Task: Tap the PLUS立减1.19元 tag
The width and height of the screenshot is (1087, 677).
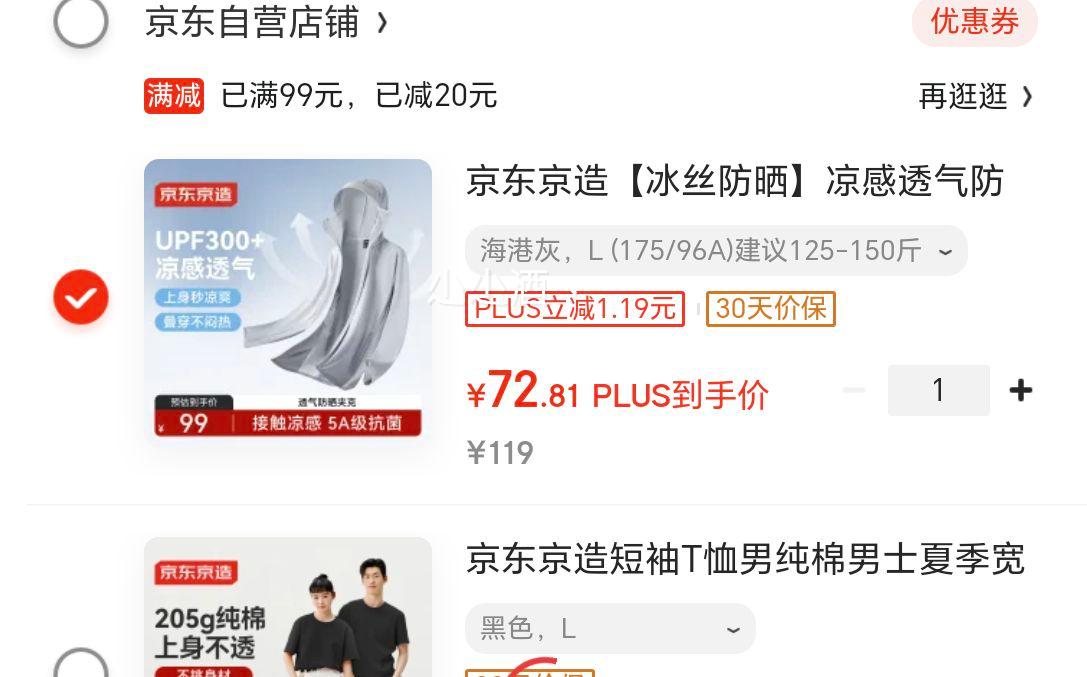Action: pos(575,308)
